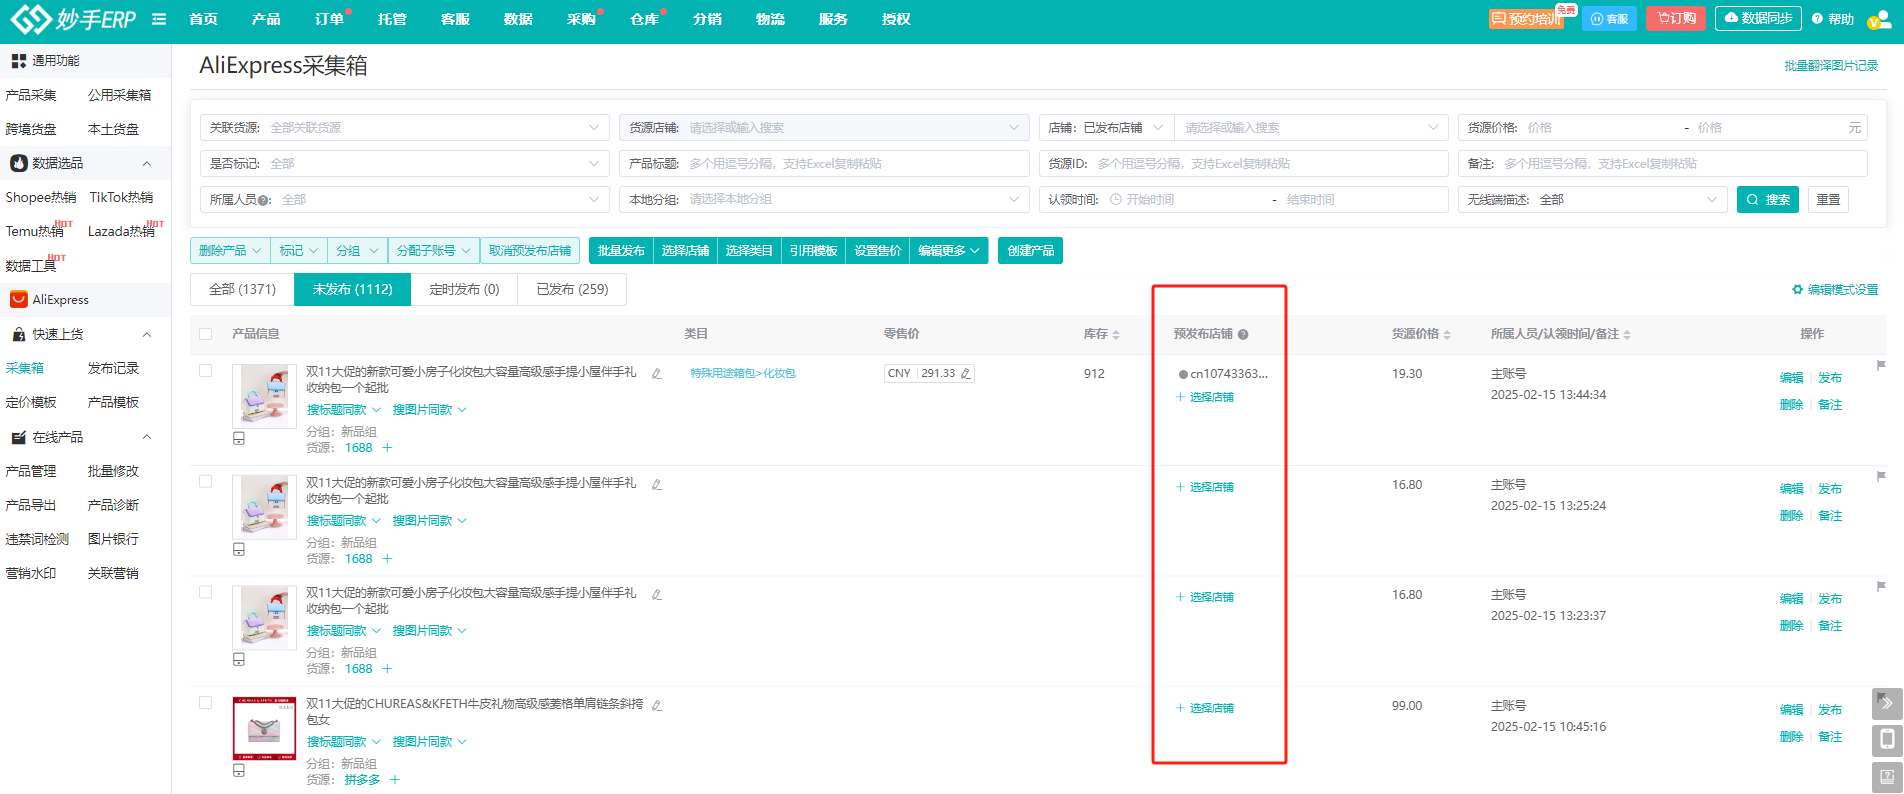Check the product claimed at 13:23:37

pos(205,592)
